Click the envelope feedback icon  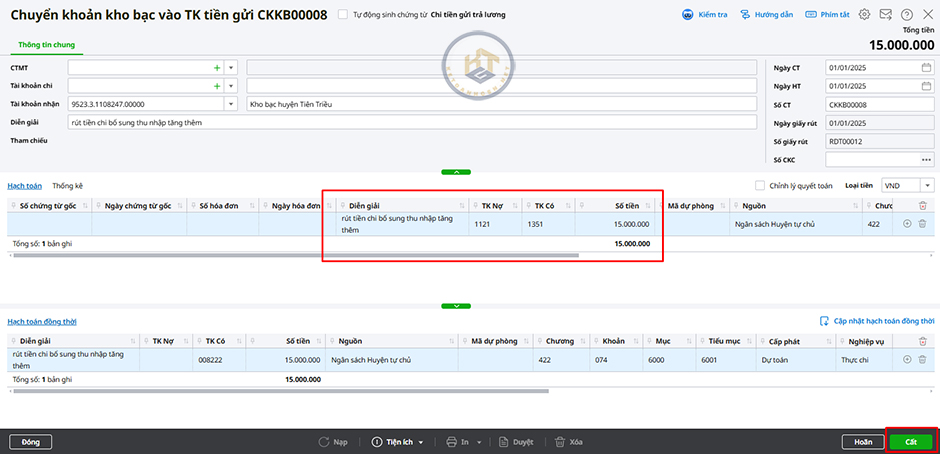coord(885,15)
